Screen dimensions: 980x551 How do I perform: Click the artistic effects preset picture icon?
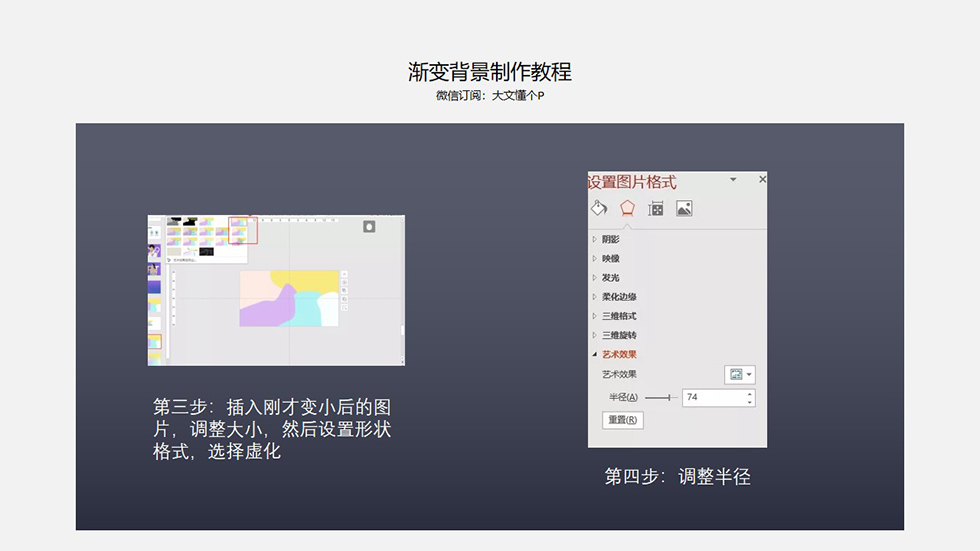click(736, 374)
